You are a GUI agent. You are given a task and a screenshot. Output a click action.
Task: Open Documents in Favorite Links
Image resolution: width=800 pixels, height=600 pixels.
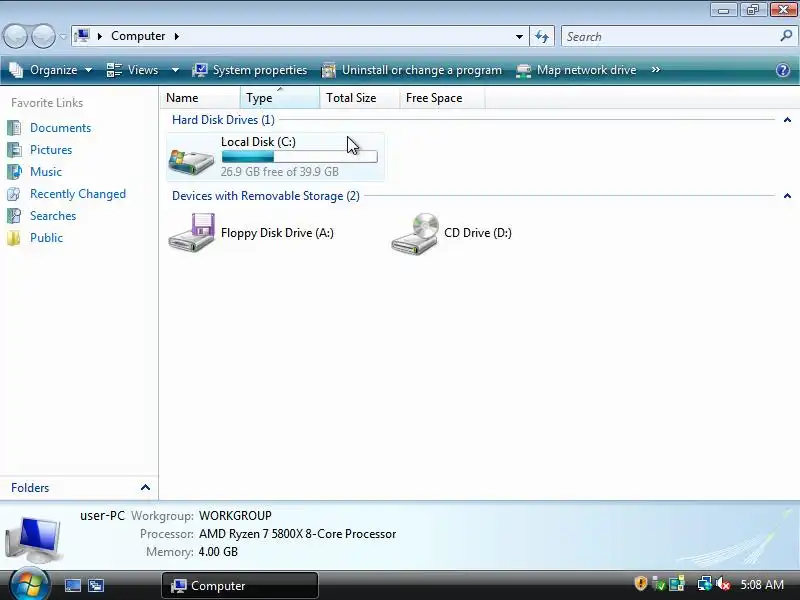click(x=60, y=128)
